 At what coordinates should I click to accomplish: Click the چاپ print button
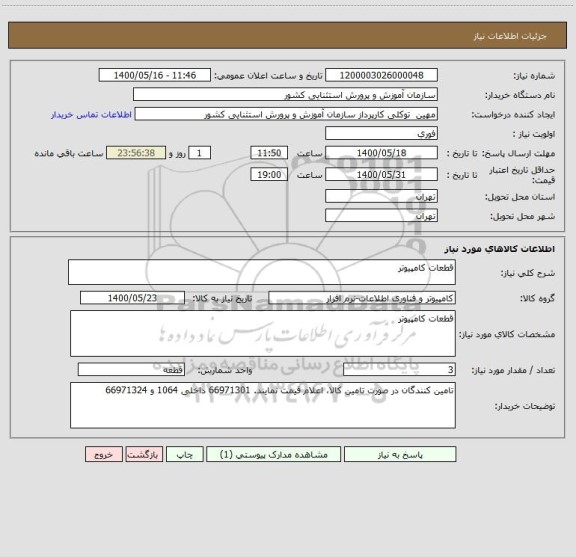(x=184, y=454)
